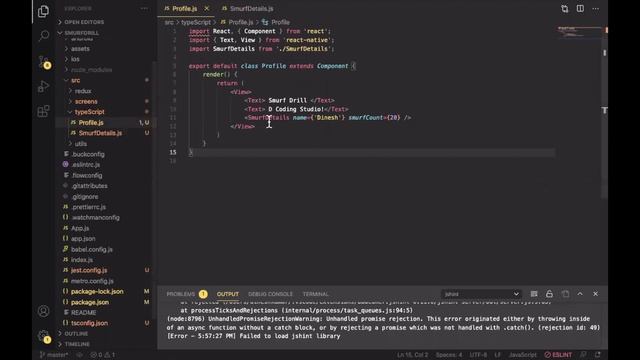Collapse the typeScript folder
Image resolution: width=640 pixels, height=360 pixels.
pos(89,112)
